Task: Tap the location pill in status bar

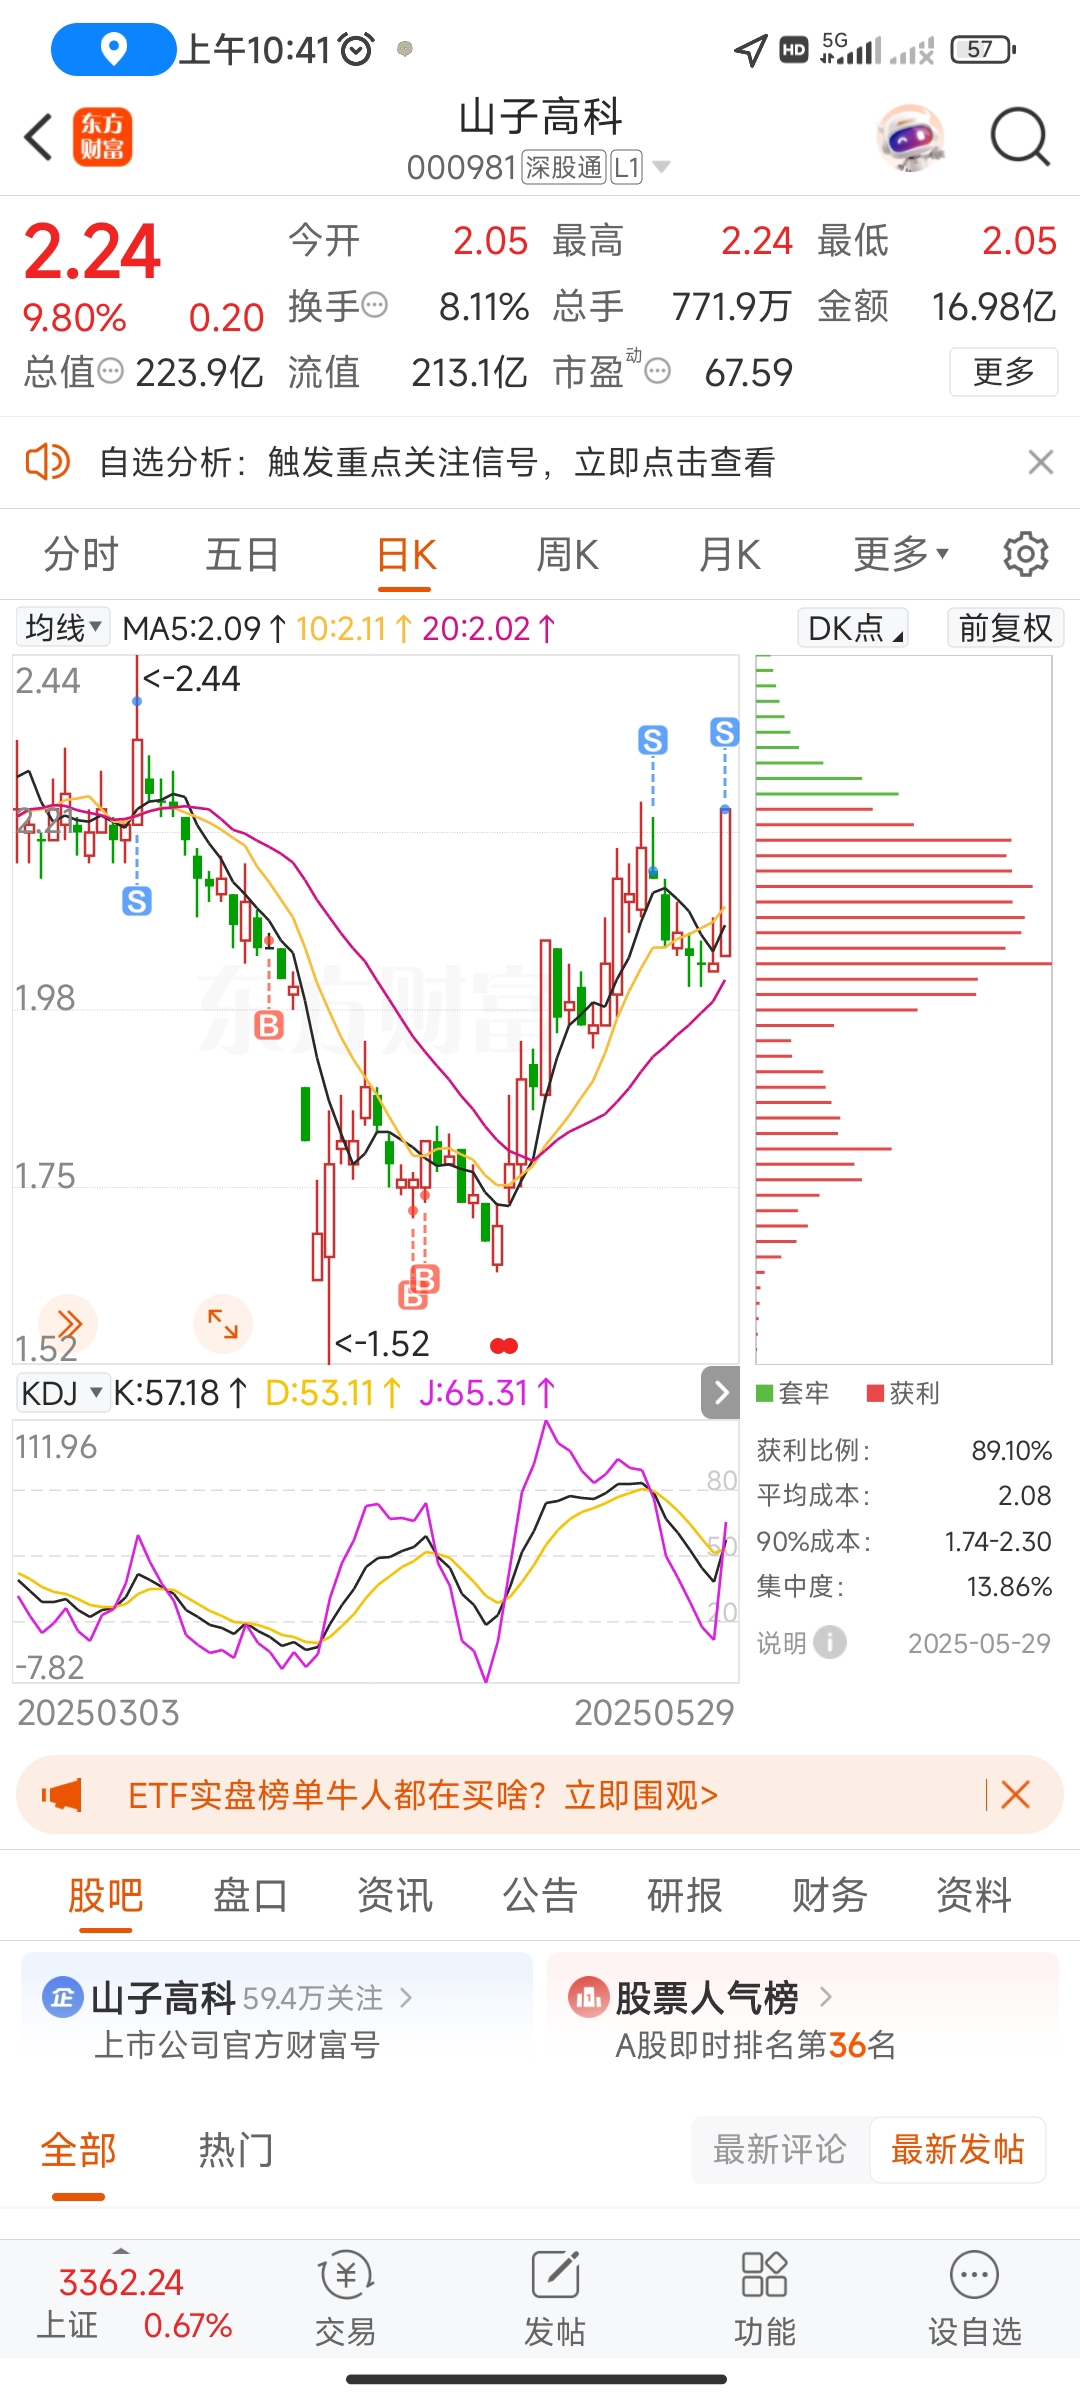Action: coord(113,49)
